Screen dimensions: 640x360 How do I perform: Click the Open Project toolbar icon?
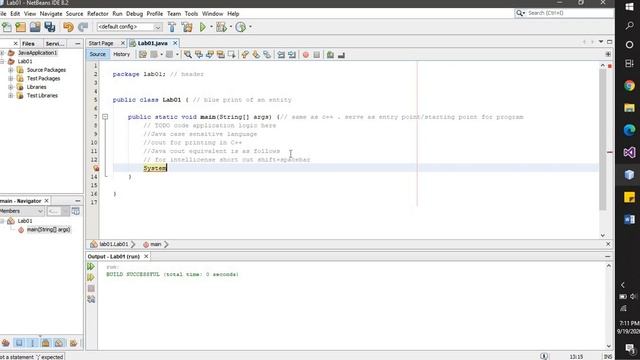(35, 27)
